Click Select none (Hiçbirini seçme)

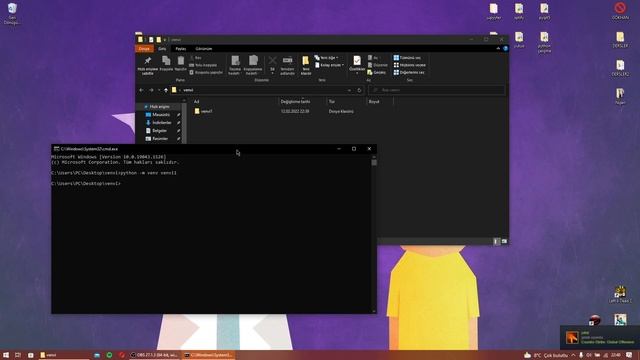pyautogui.click(x=409, y=65)
